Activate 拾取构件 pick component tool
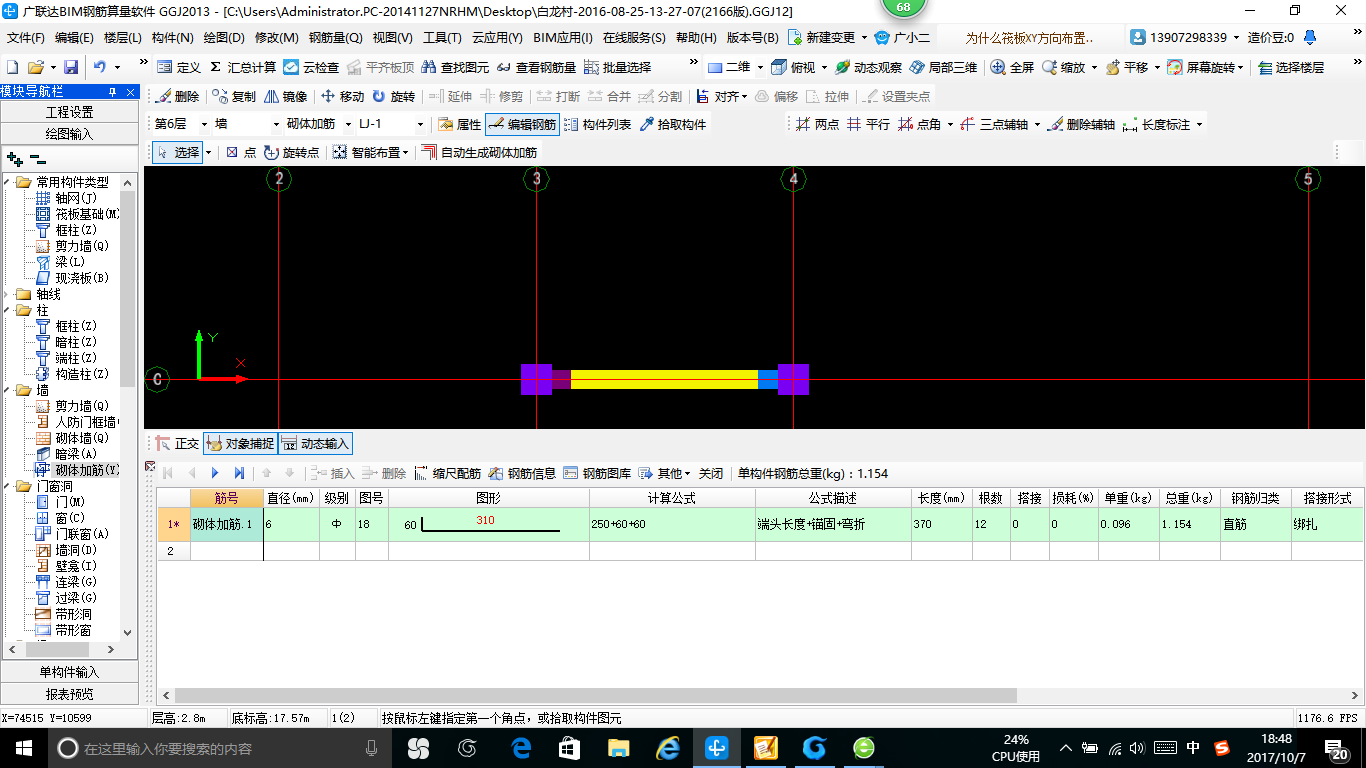The width and height of the screenshot is (1366, 768). click(673, 125)
